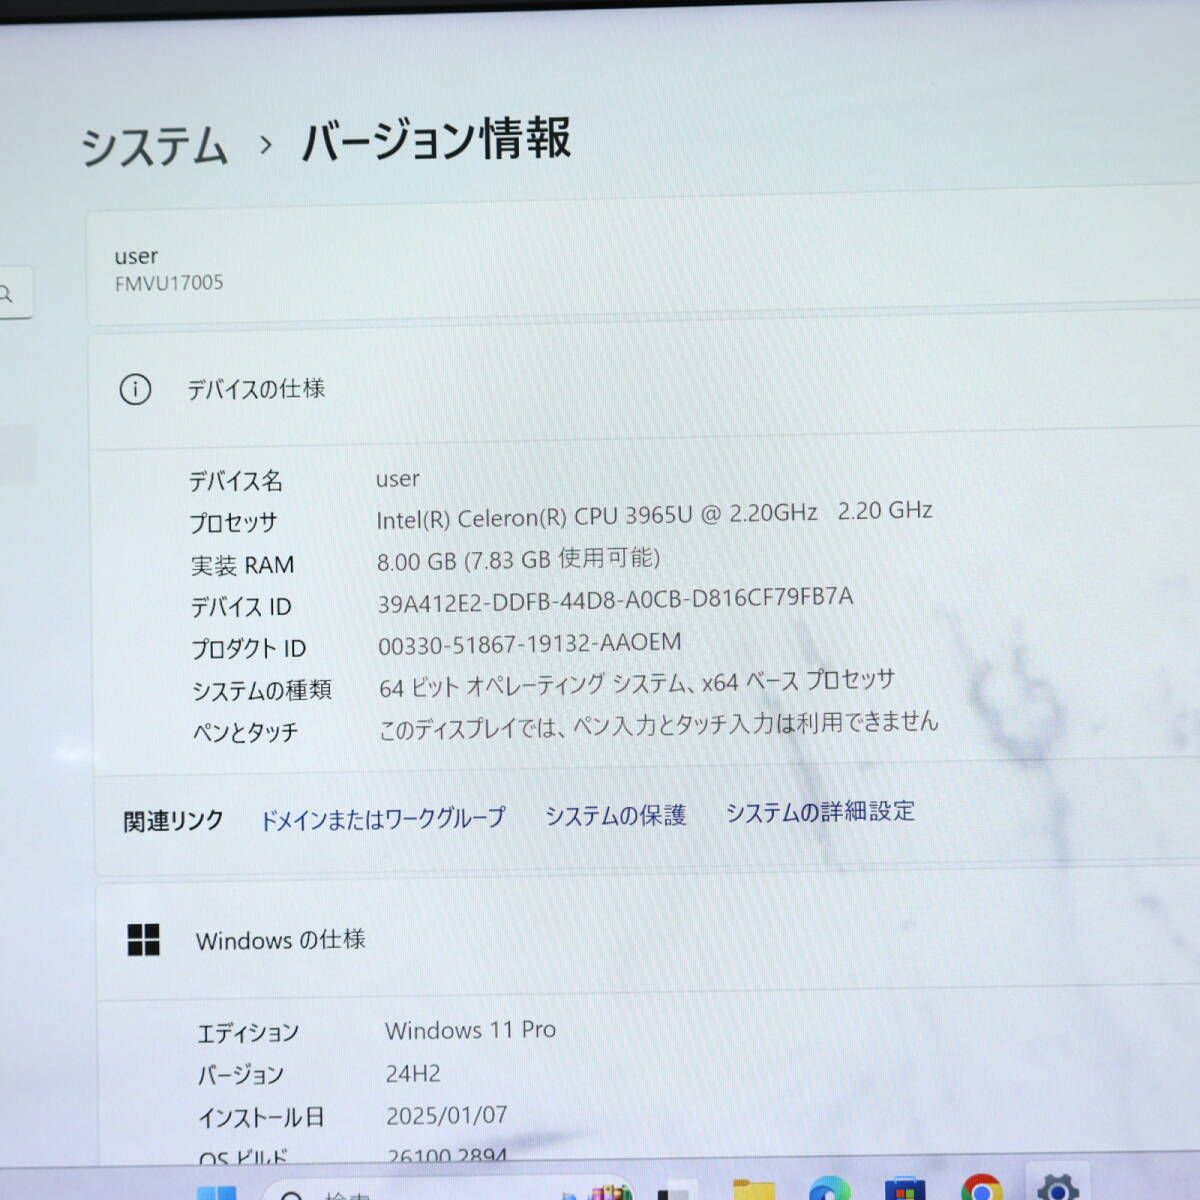Screen dimensions: 1200x1200
Task: Click the プロダクト ID label
Action: click(x=248, y=649)
